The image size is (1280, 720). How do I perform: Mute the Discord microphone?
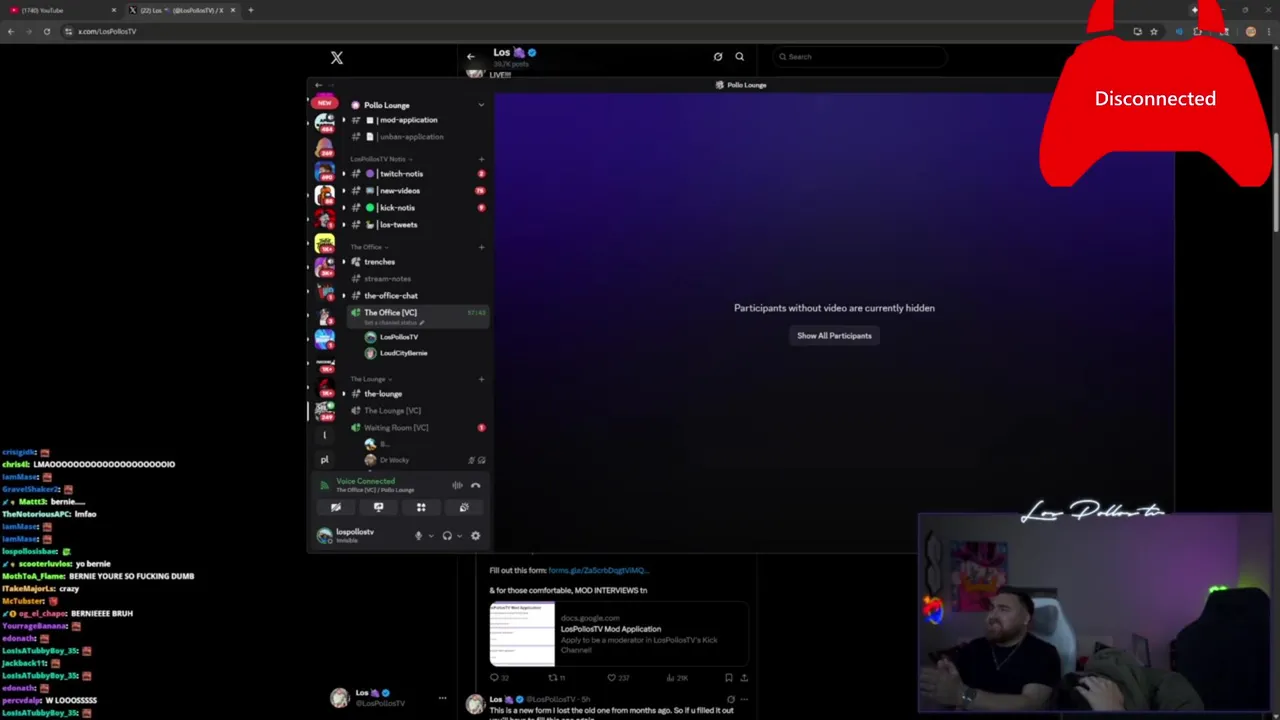[x=418, y=536]
